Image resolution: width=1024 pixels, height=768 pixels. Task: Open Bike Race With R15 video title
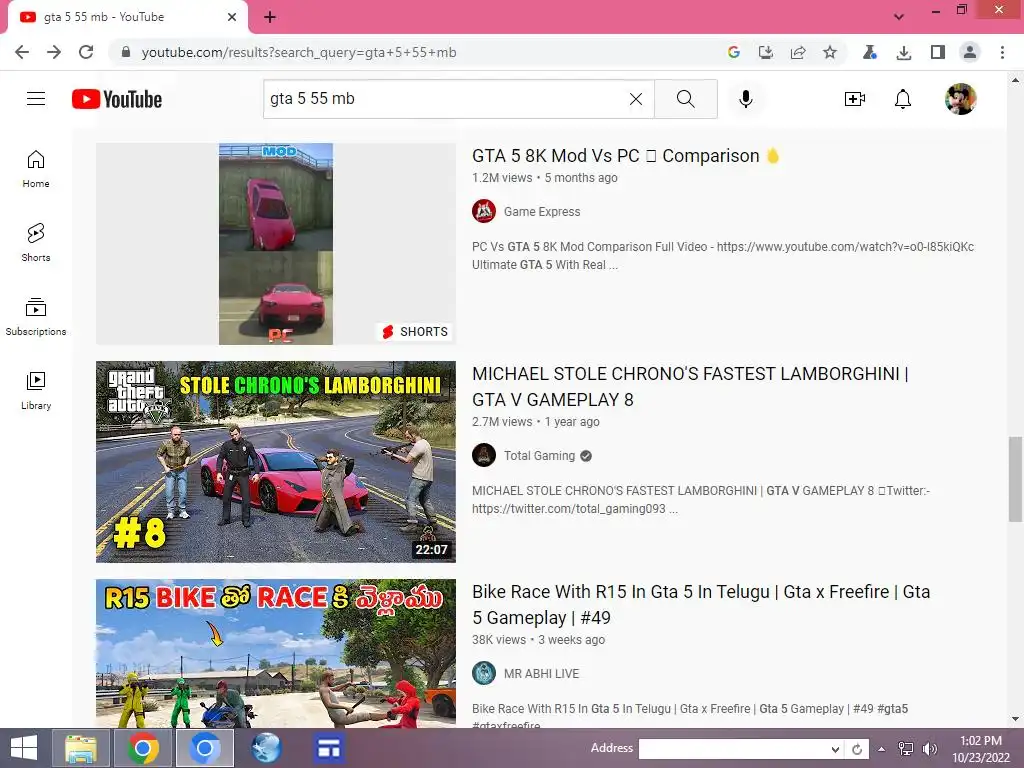pyautogui.click(x=701, y=605)
